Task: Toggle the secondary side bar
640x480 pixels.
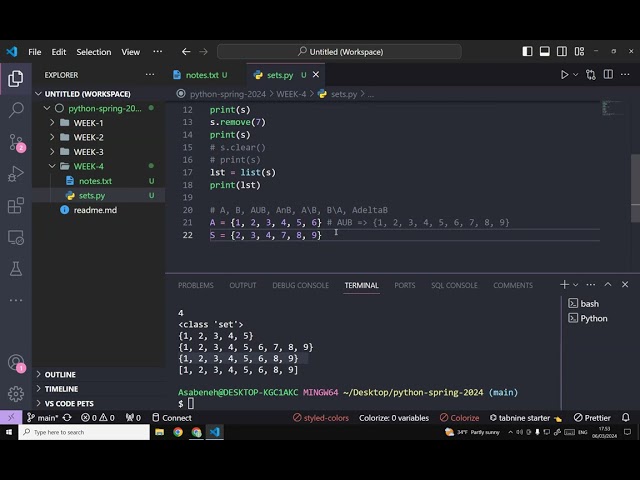Action: click(x=562, y=51)
